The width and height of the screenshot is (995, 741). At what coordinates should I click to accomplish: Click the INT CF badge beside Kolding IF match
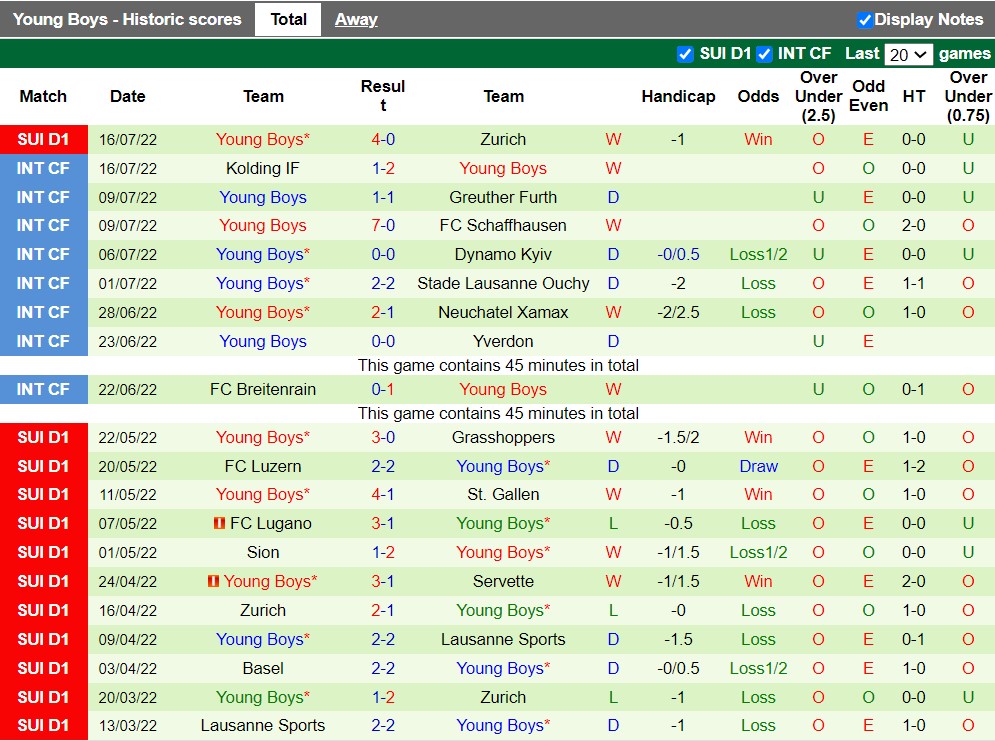[43, 168]
